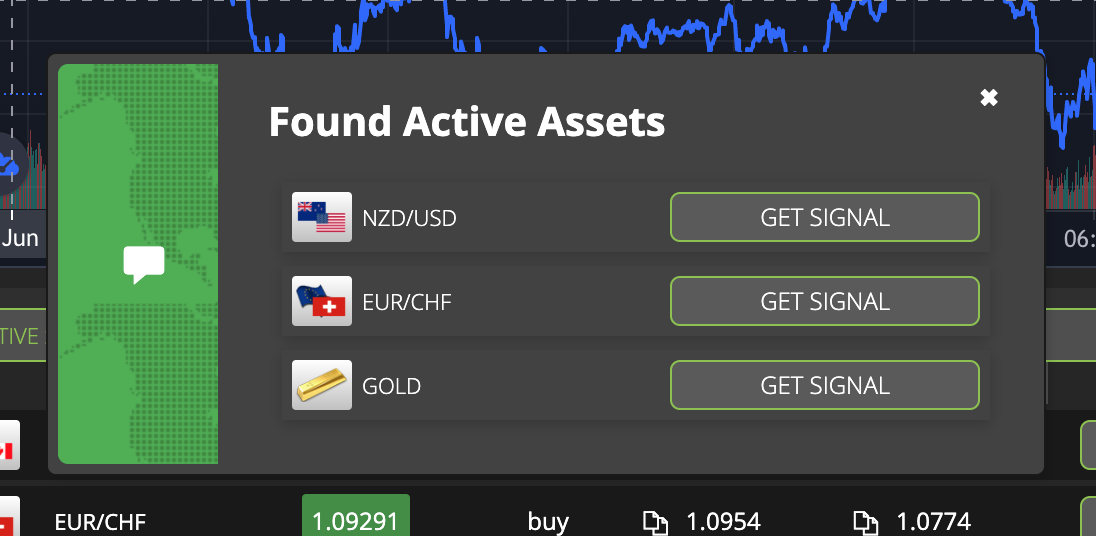The height and width of the screenshot is (536, 1096).
Task: Open the partially visible ACTIVE tab
Action: click(x=22, y=335)
